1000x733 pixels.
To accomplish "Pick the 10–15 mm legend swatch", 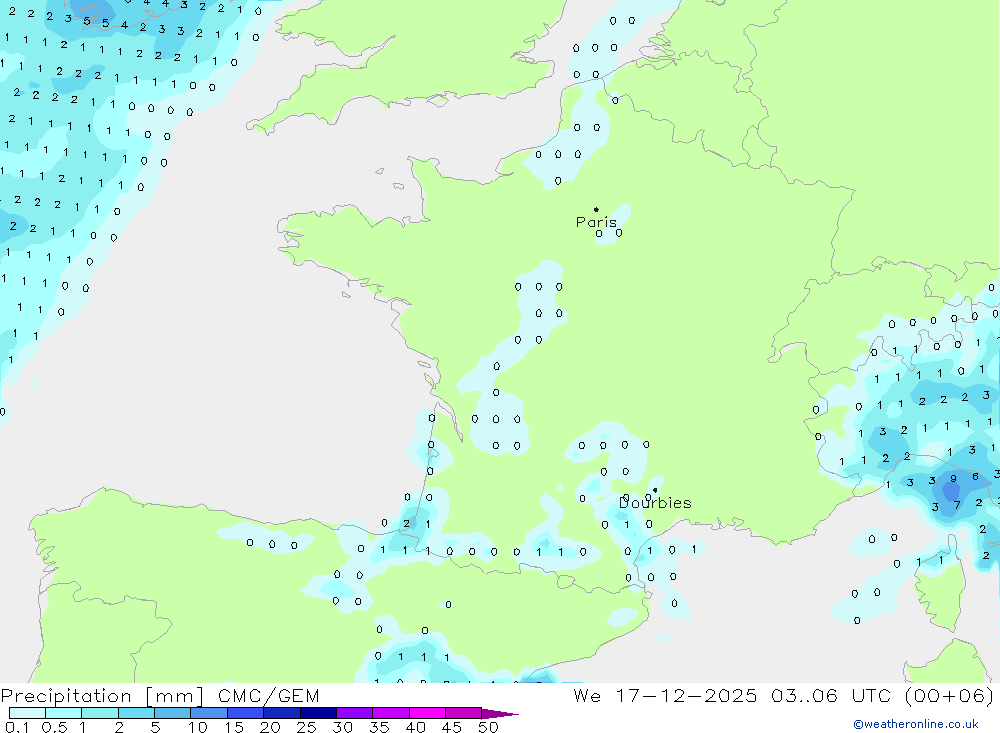I will [209, 713].
